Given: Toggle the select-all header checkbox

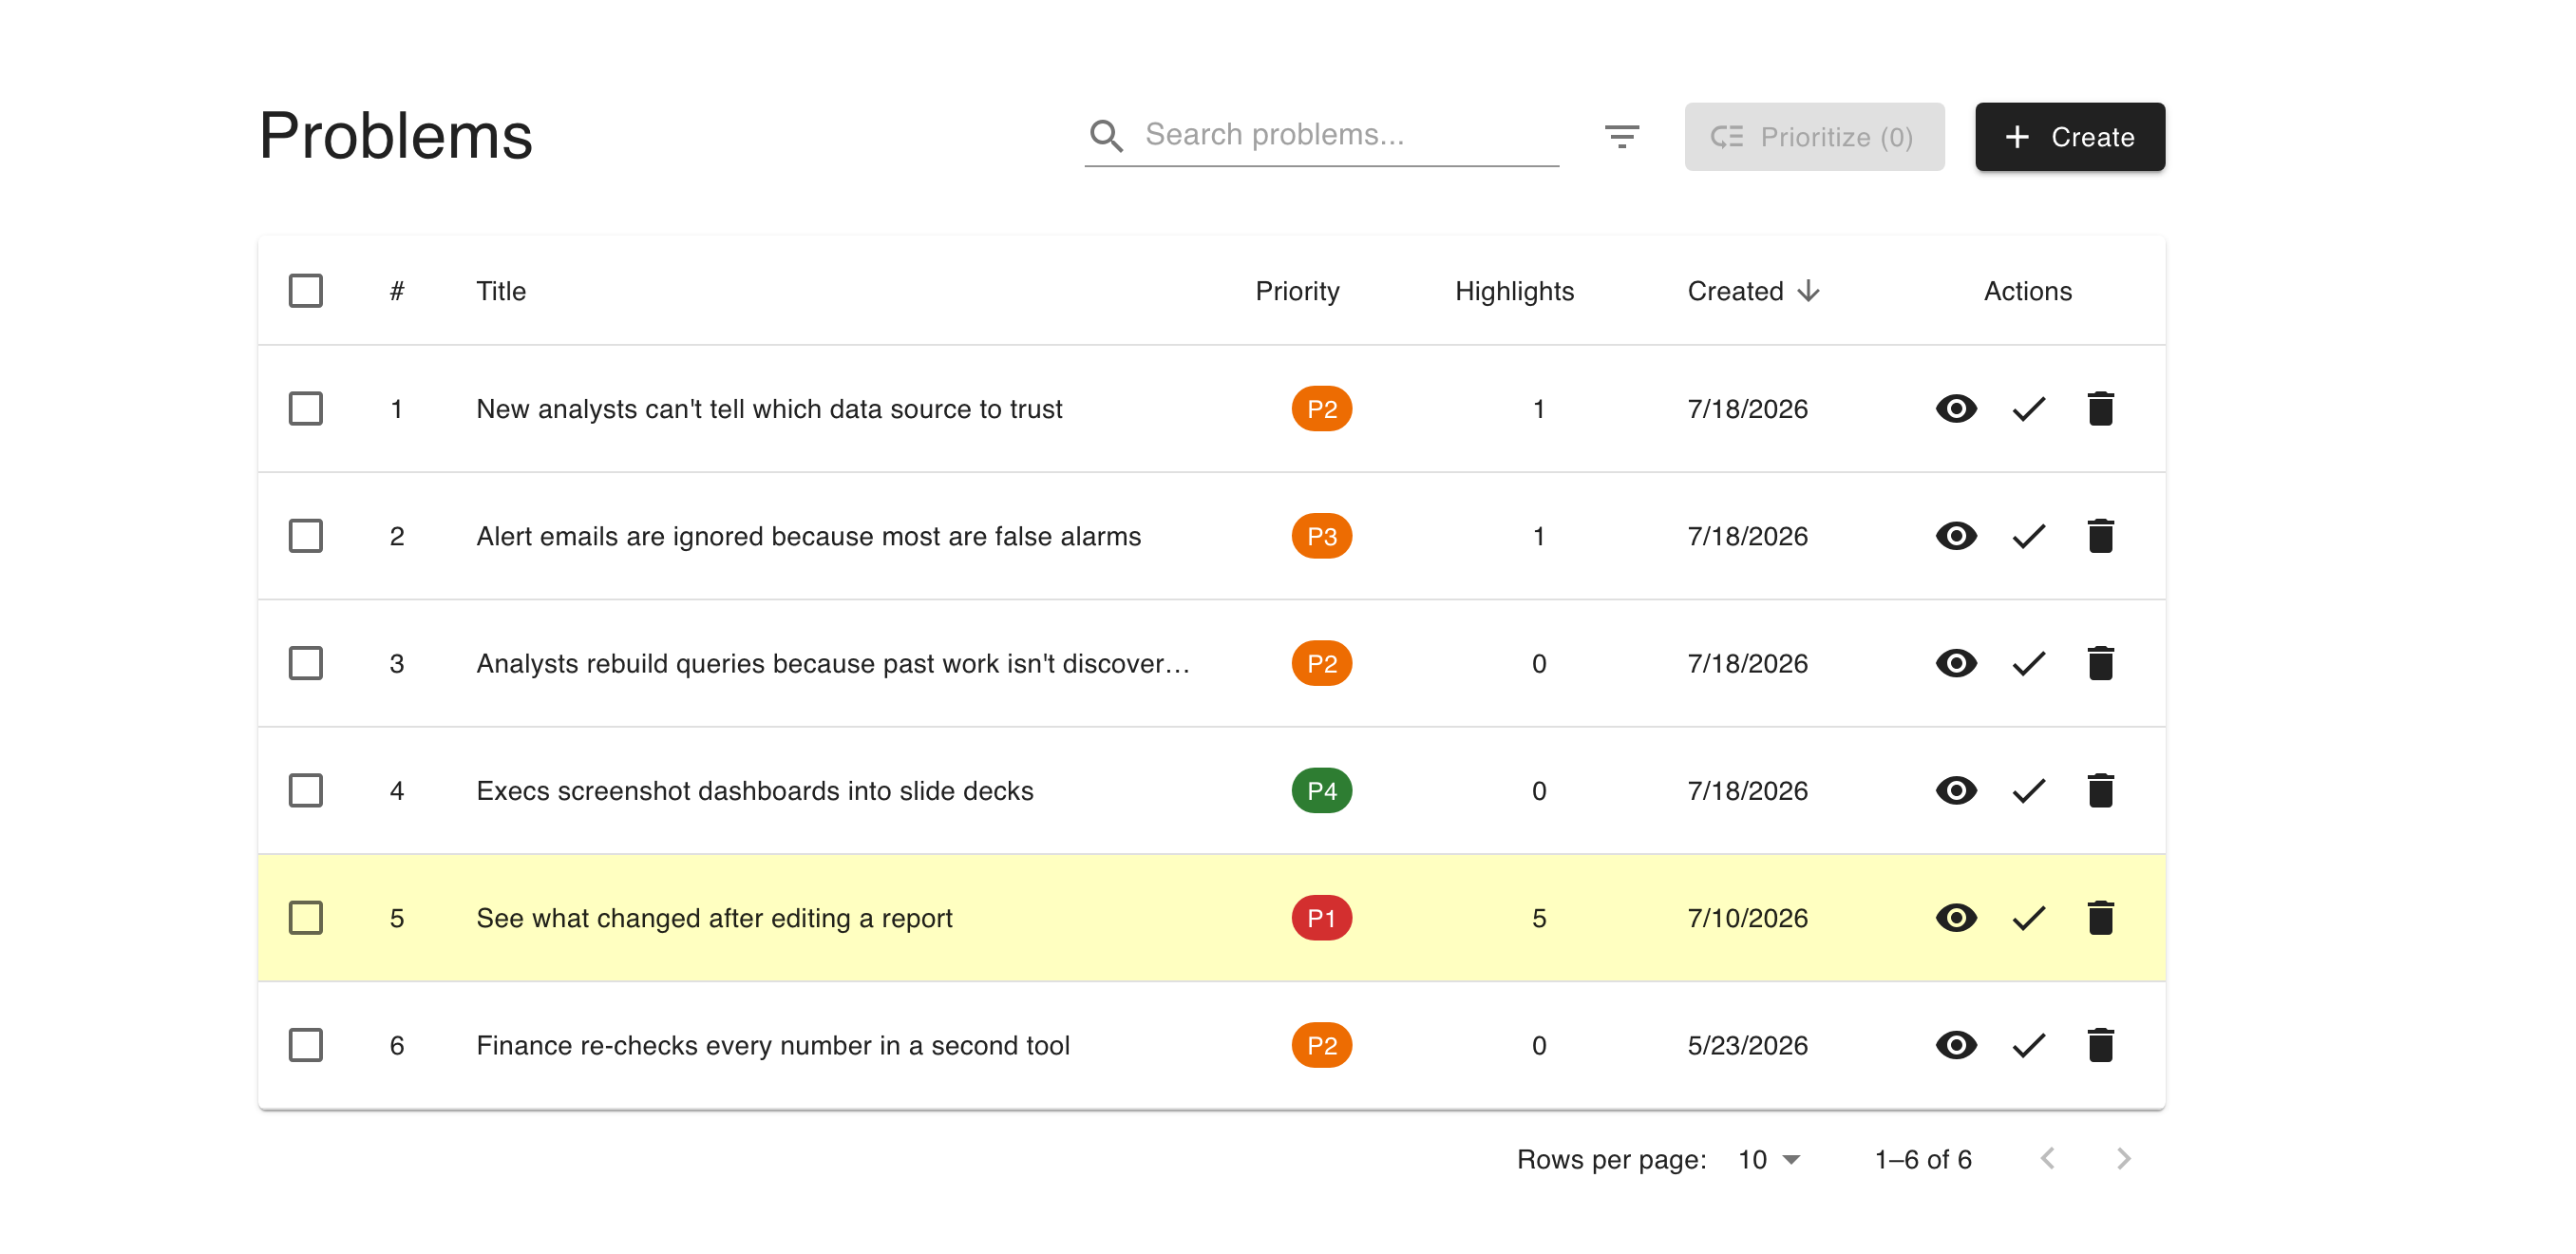Looking at the screenshot, I should (305, 291).
